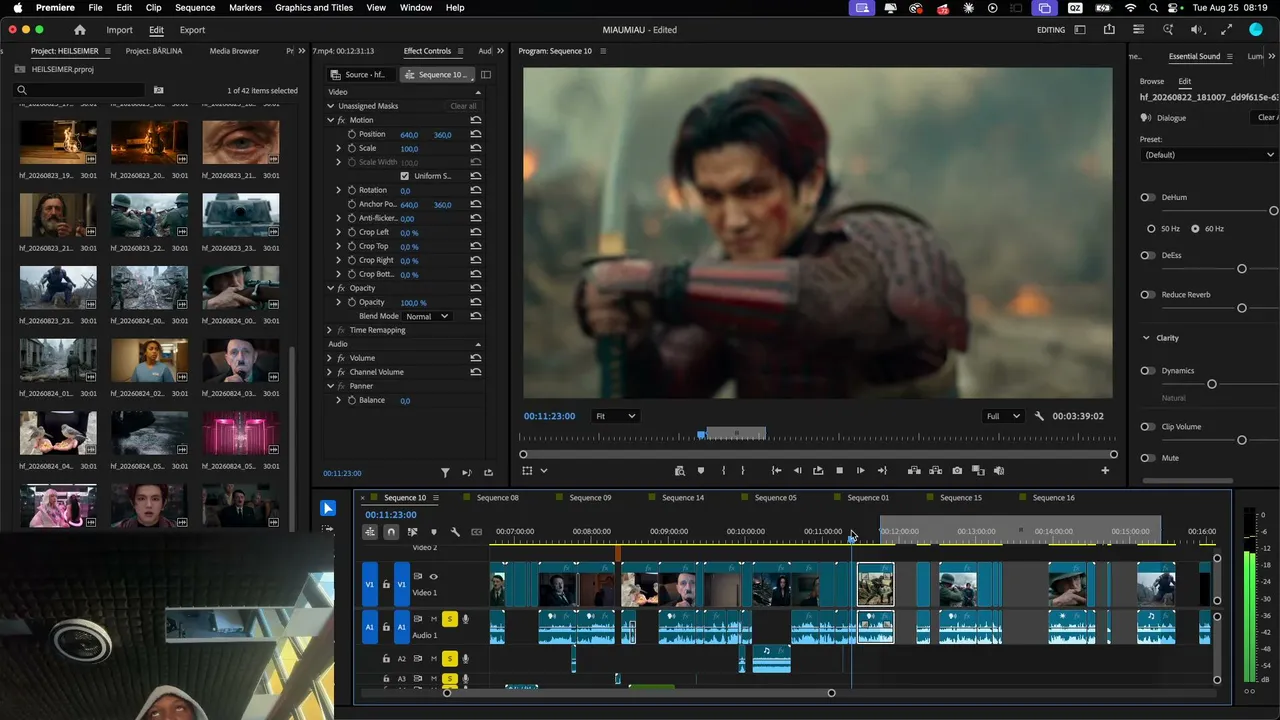Toggle animation stopwatch for Scale

[x=352, y=148]
